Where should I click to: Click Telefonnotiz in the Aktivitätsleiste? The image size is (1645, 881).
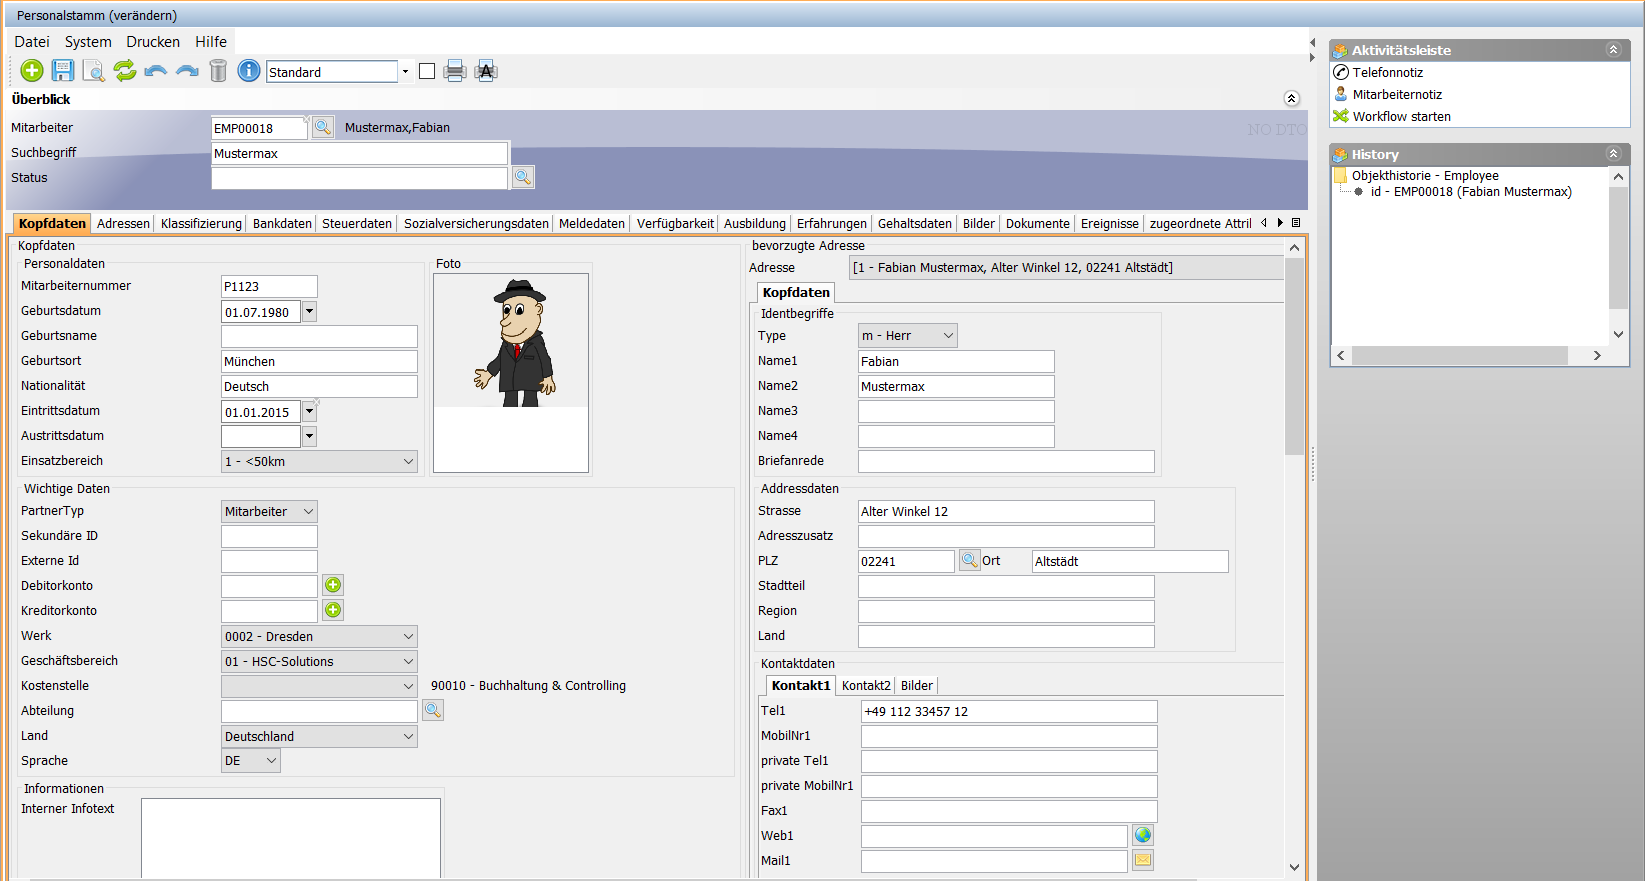tap(1387, 73)
